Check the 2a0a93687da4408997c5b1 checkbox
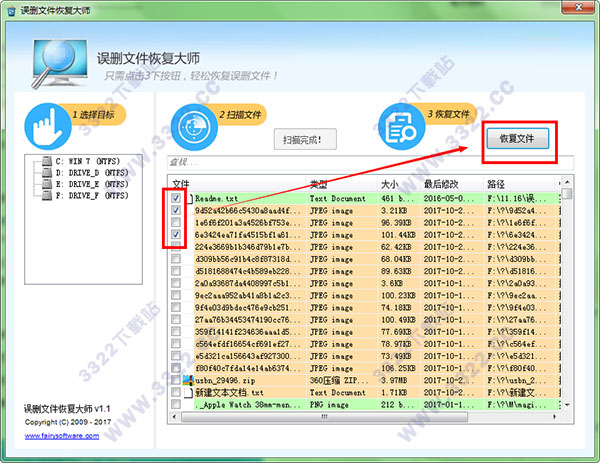This screenshot has height=463, width=600. (x=176, y=283)
